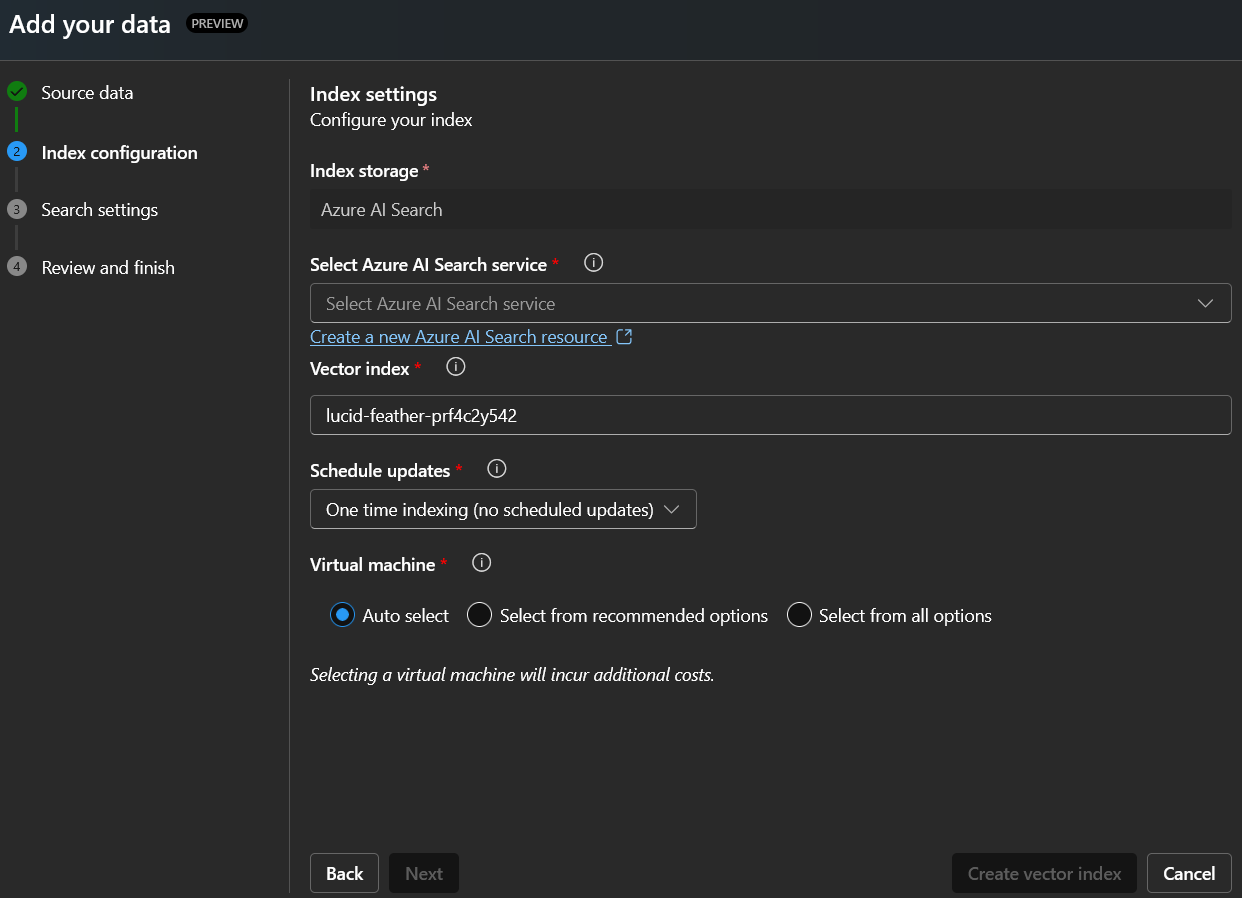Choose Select from recommended options
Image resolution: width=1242 pixels, height=898 pixels.
click(479, 615)
